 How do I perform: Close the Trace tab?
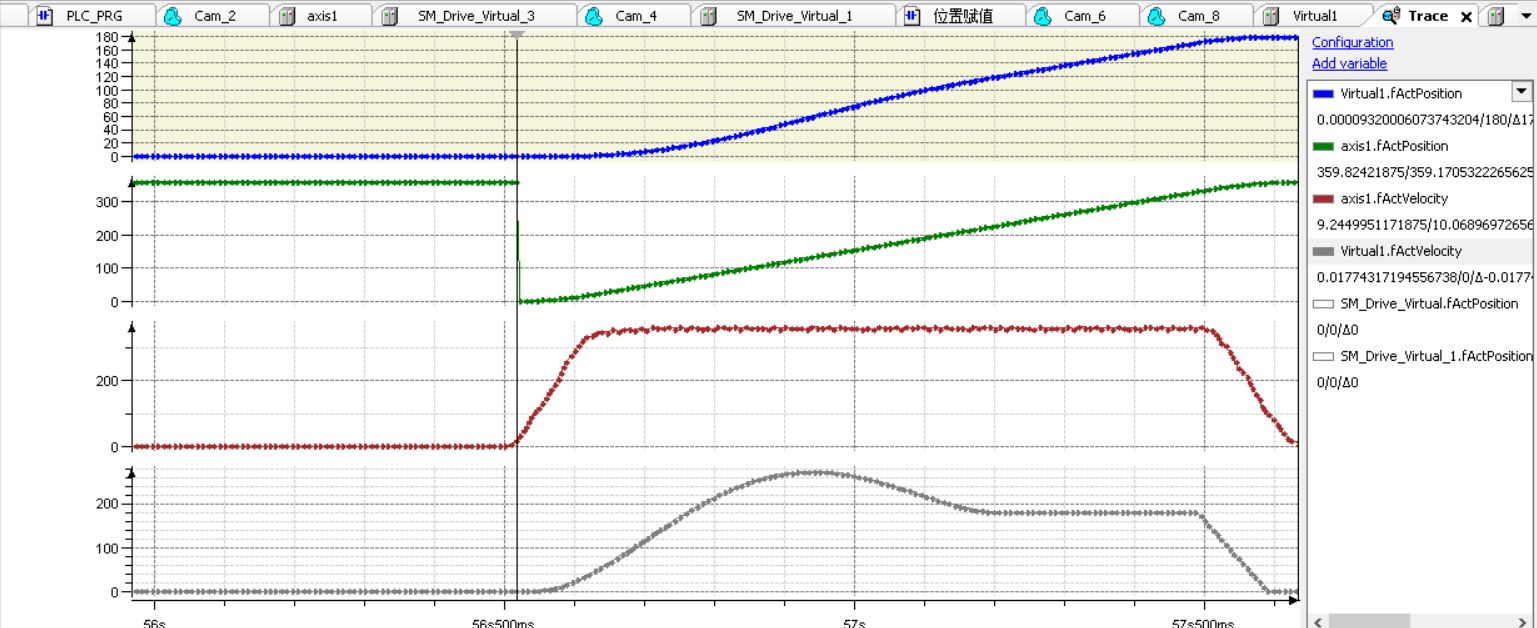pyautogui.click(x=1466, y=17)
